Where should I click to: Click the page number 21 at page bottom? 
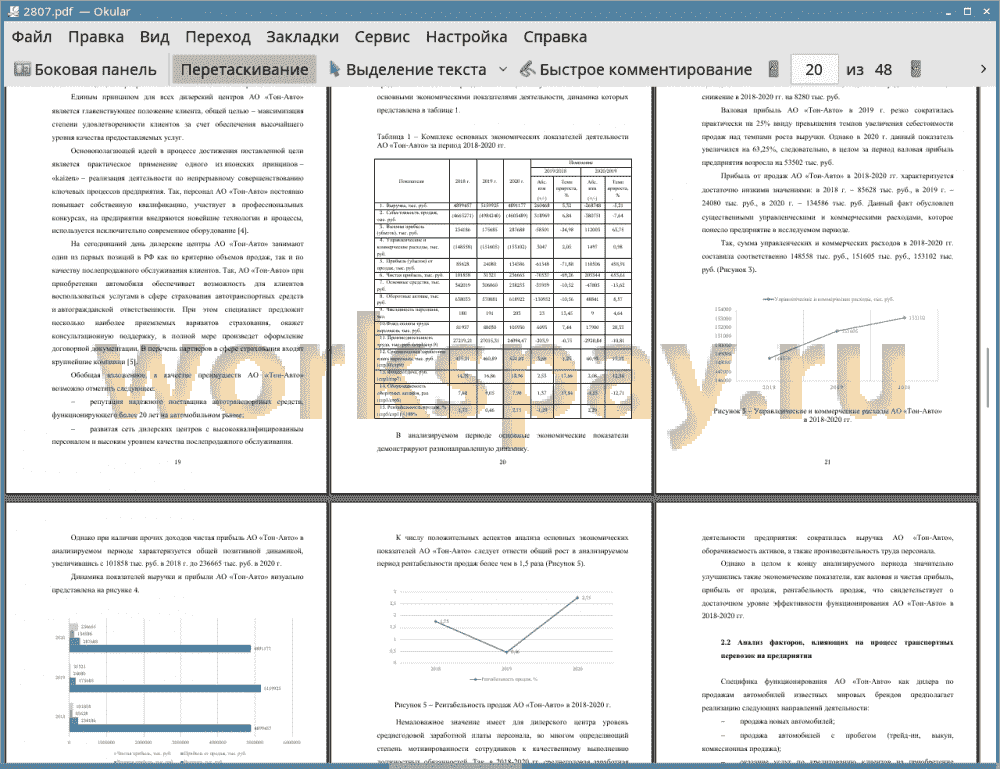[827, 462]
